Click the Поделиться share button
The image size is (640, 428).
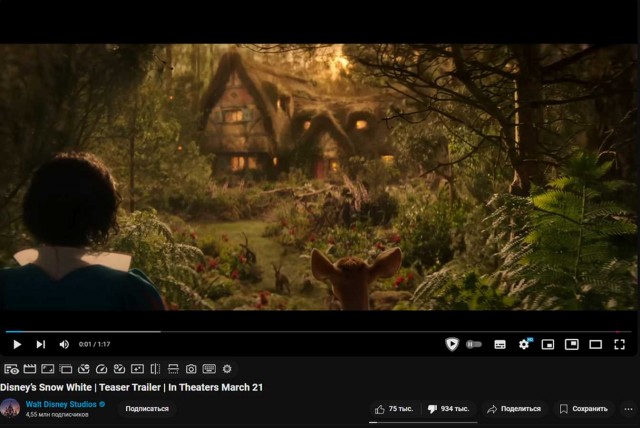pyautogui.click(x=514, y=408)
